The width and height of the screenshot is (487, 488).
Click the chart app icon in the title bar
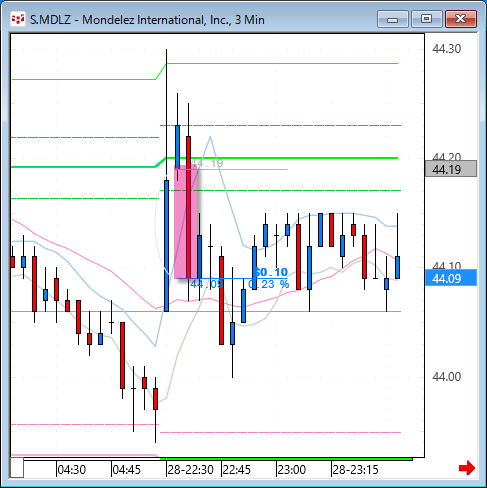pos(18,19)
